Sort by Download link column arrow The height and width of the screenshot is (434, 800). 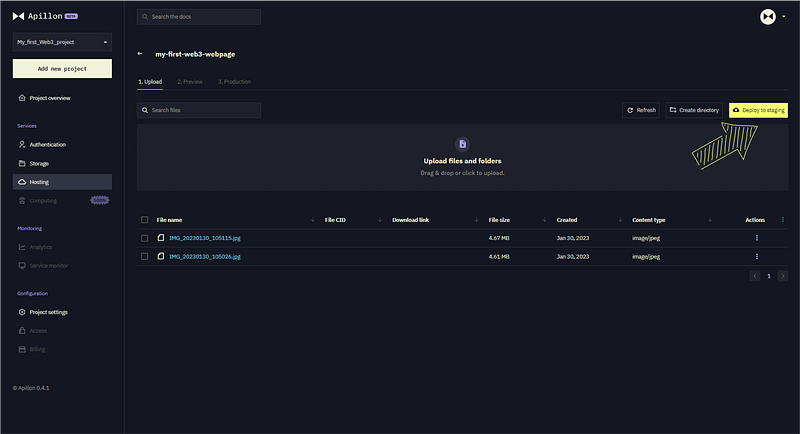tap(476, 220)
